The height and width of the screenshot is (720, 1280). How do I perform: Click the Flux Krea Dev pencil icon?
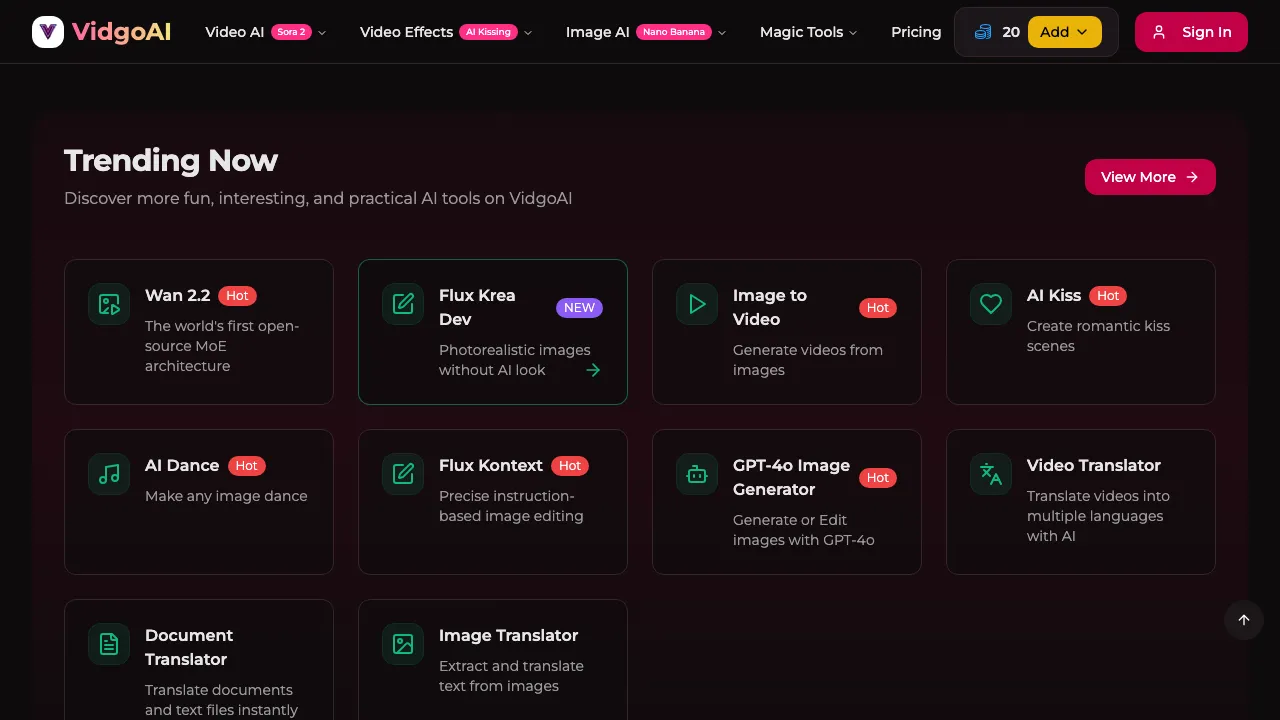coord(402,304)
